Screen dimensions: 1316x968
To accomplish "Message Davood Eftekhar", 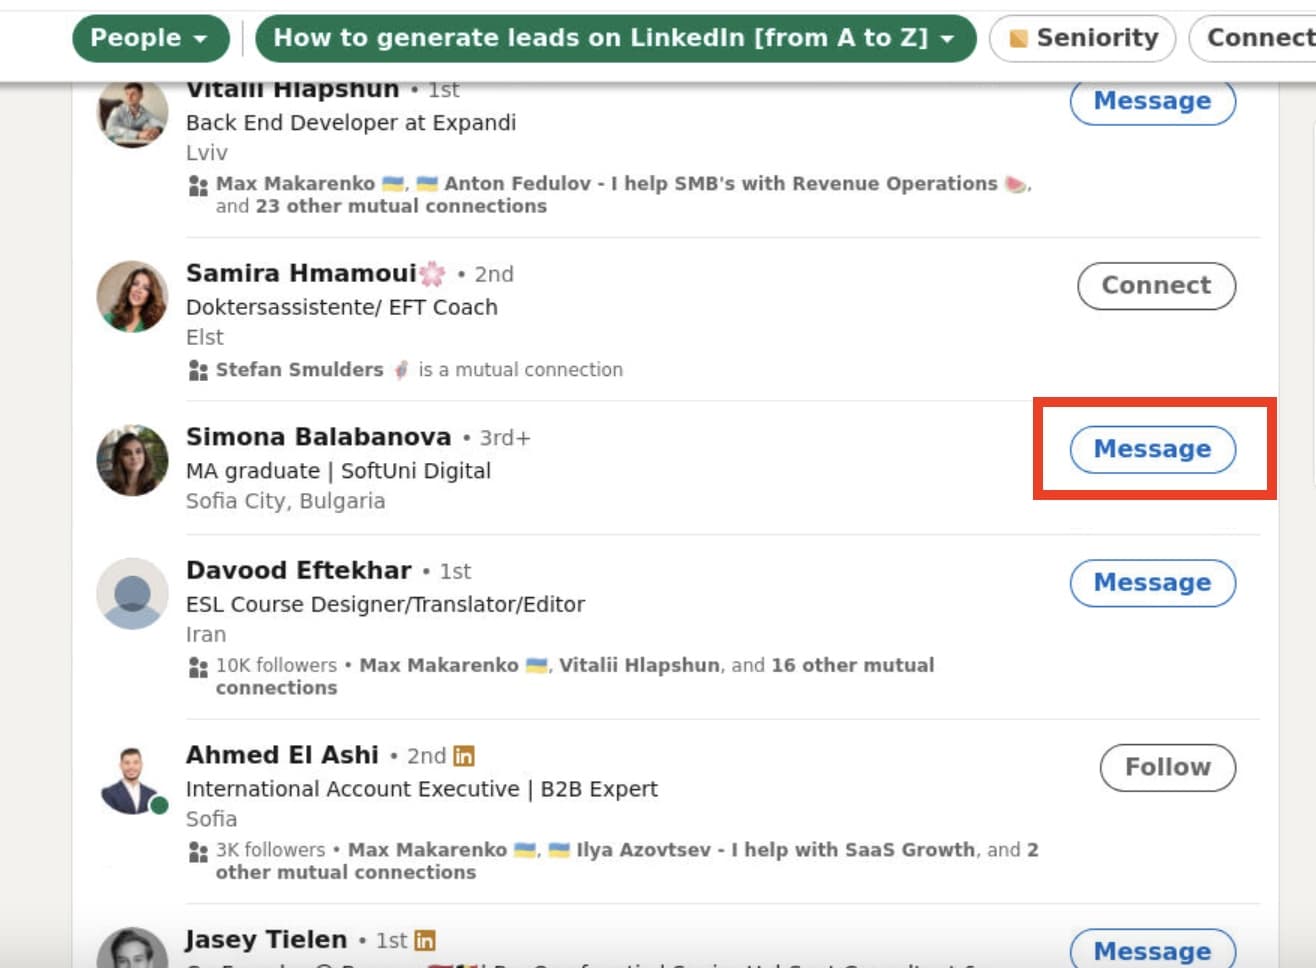I will coord(1152,582).
